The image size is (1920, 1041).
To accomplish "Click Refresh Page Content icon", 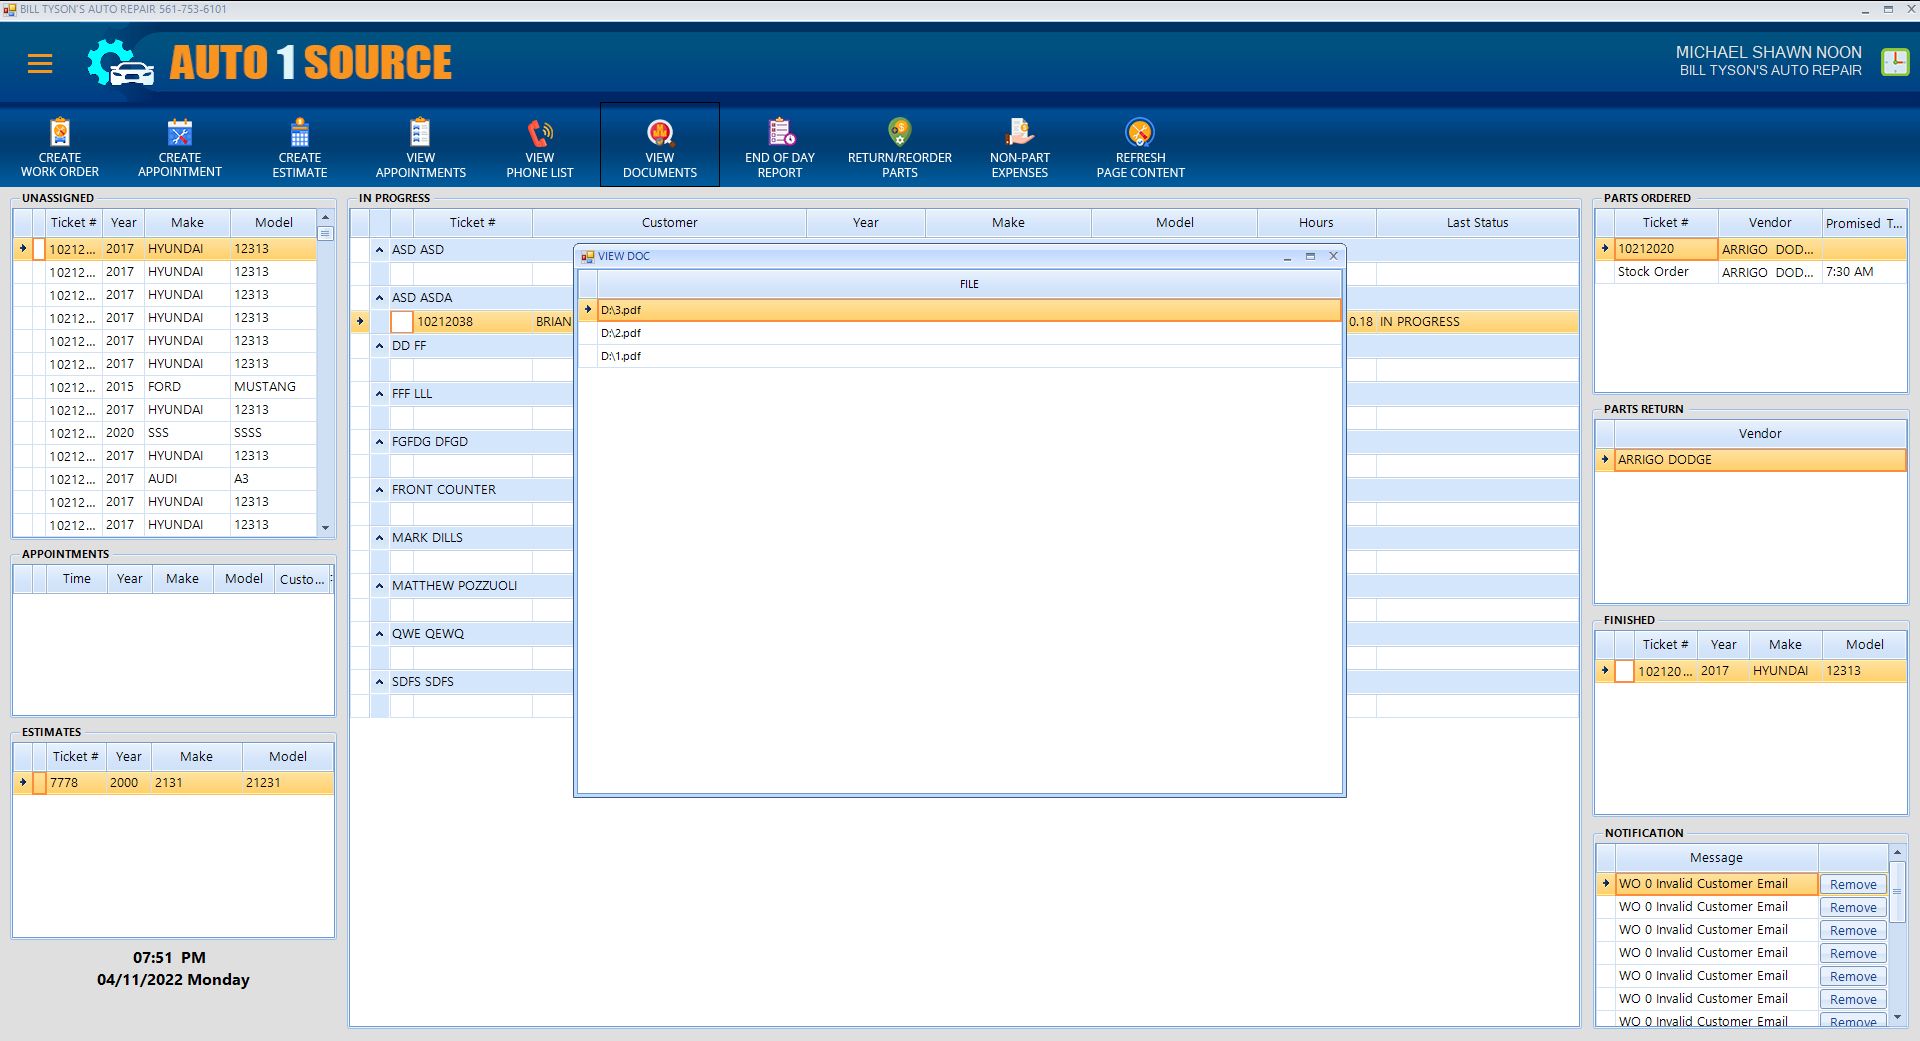I will (1140, 133).
